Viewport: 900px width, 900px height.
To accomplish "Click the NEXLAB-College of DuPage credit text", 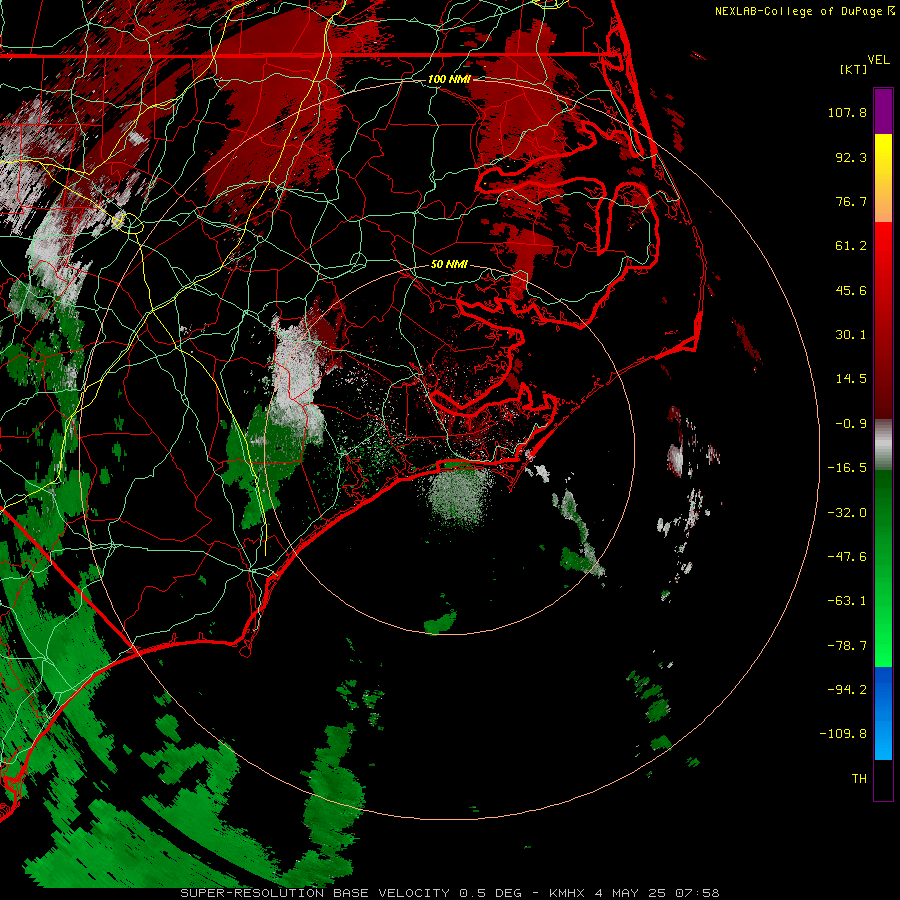I will tap(798, 11).
